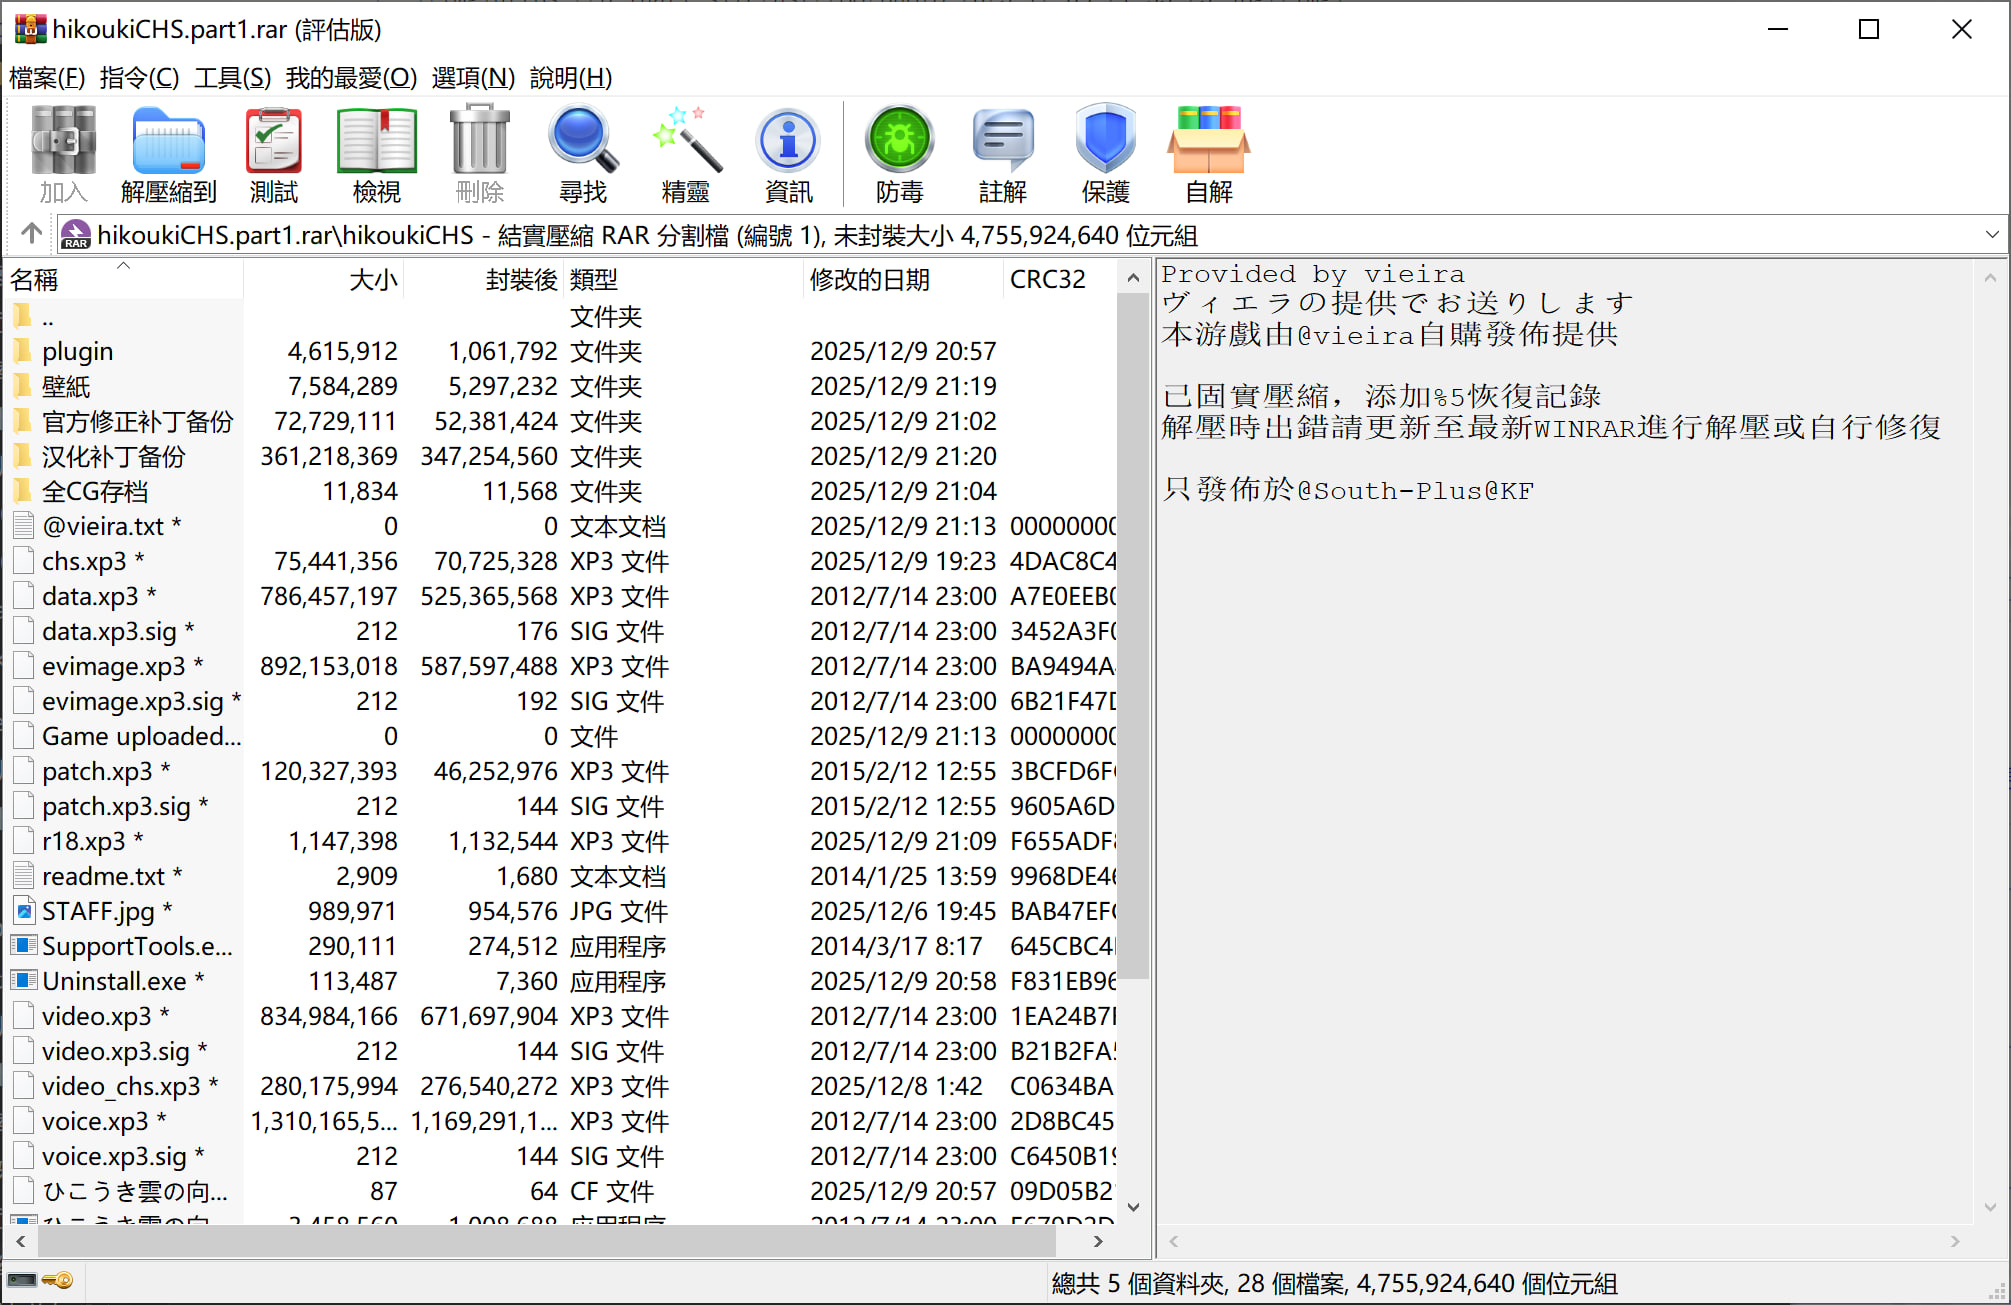The width and height of the screenshot is (2011, 1305).
Task: Open the plugin folder
Action: (77, 352)
